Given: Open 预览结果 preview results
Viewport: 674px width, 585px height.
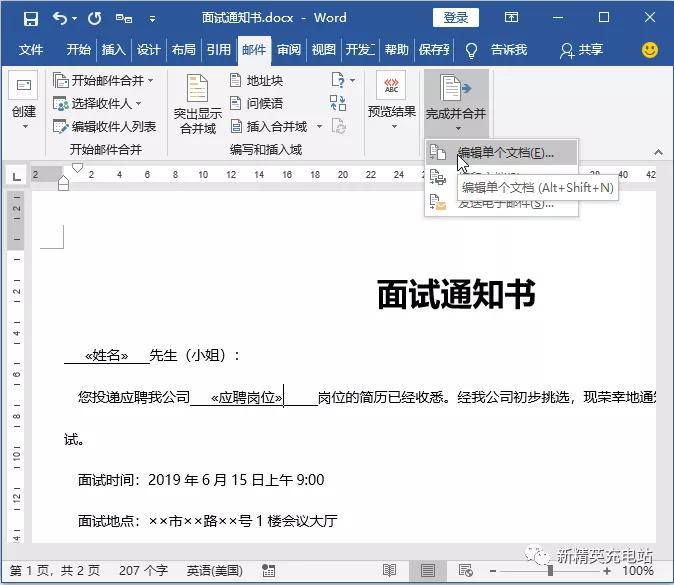Looking at the screenshot, I should click(x=392, y=101).
